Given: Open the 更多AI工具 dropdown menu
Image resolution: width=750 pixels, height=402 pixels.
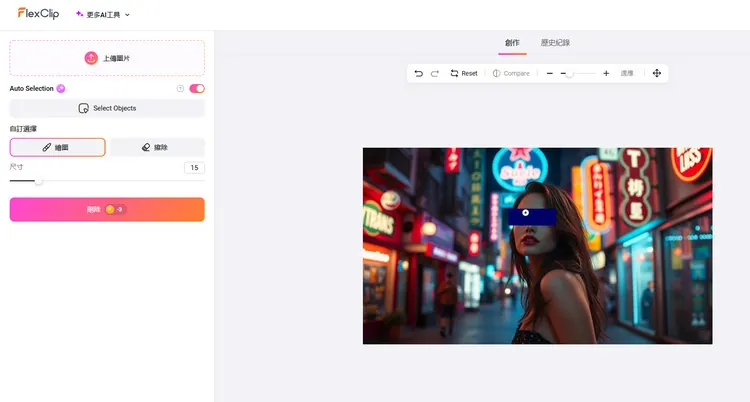Looking at the screenshot, I should click(x=103, y=14).
